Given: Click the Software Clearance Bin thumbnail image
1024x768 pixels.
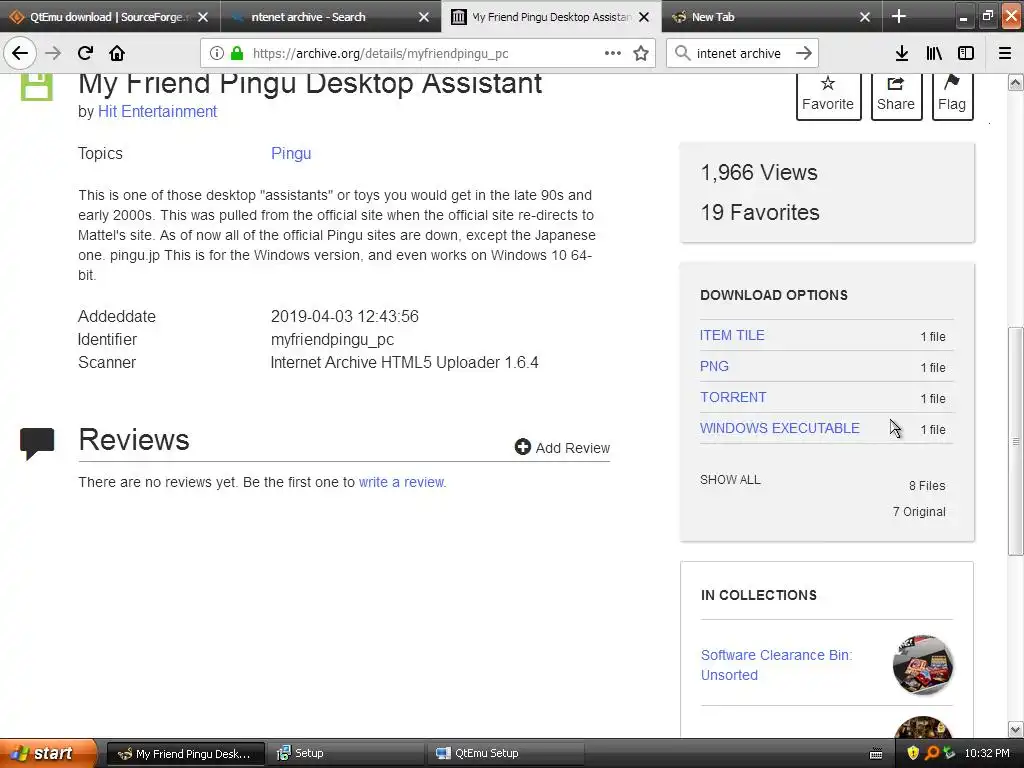Looking at the screenshot, I should tap(923, 664).
